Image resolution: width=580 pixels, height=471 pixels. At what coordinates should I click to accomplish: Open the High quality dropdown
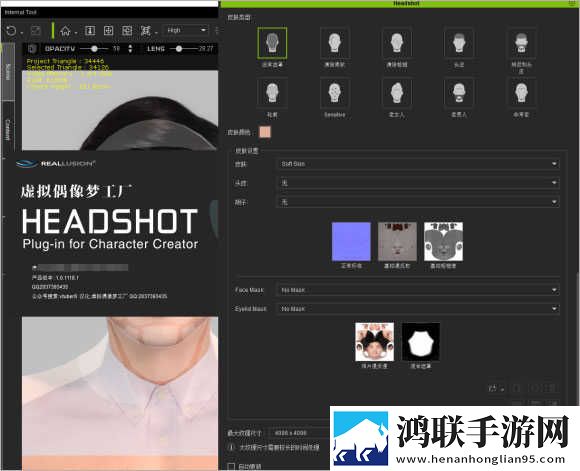point(186,30)
